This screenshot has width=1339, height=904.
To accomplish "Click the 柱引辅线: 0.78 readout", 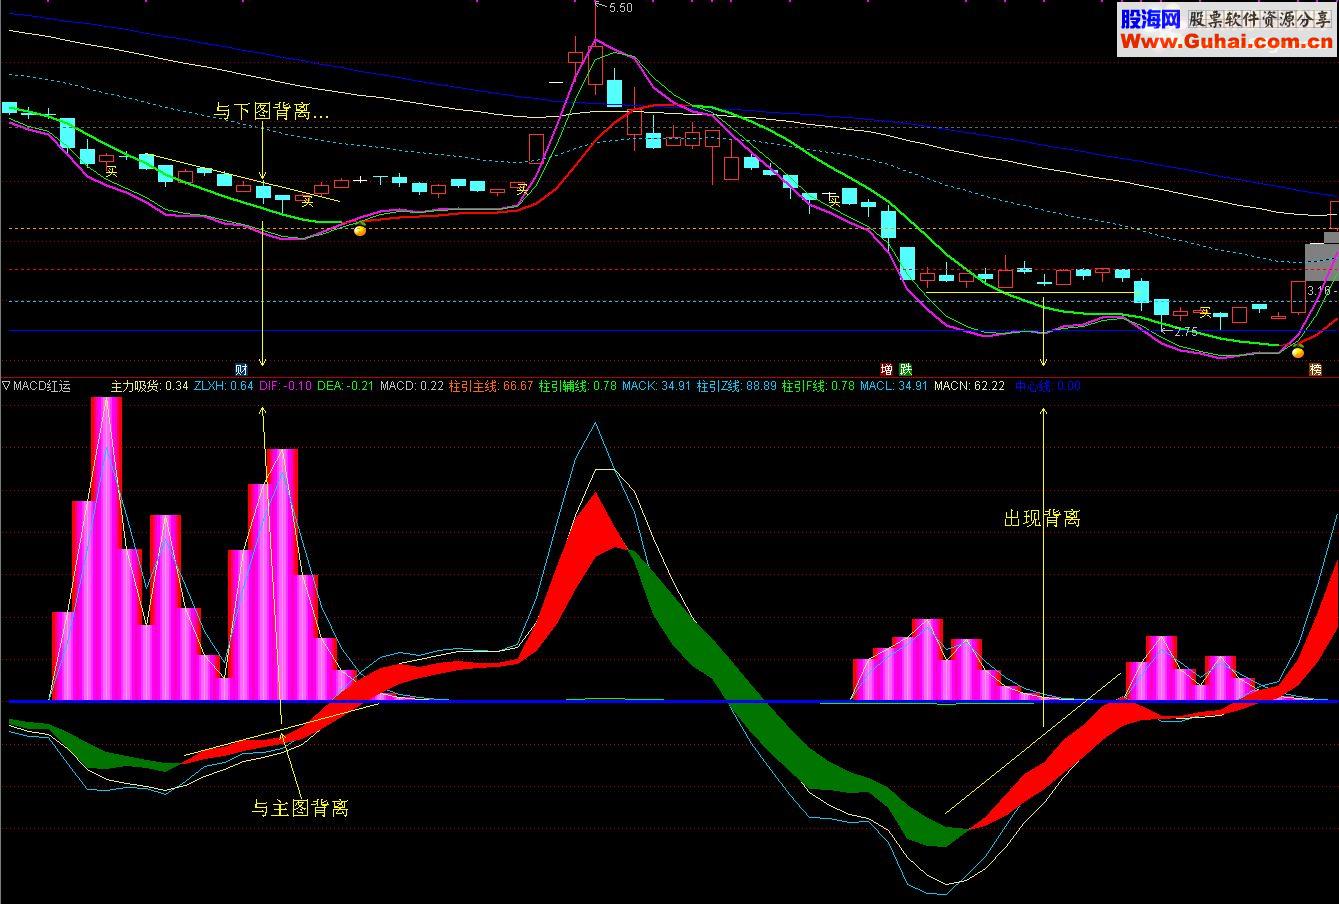I will tap(577, 386).
